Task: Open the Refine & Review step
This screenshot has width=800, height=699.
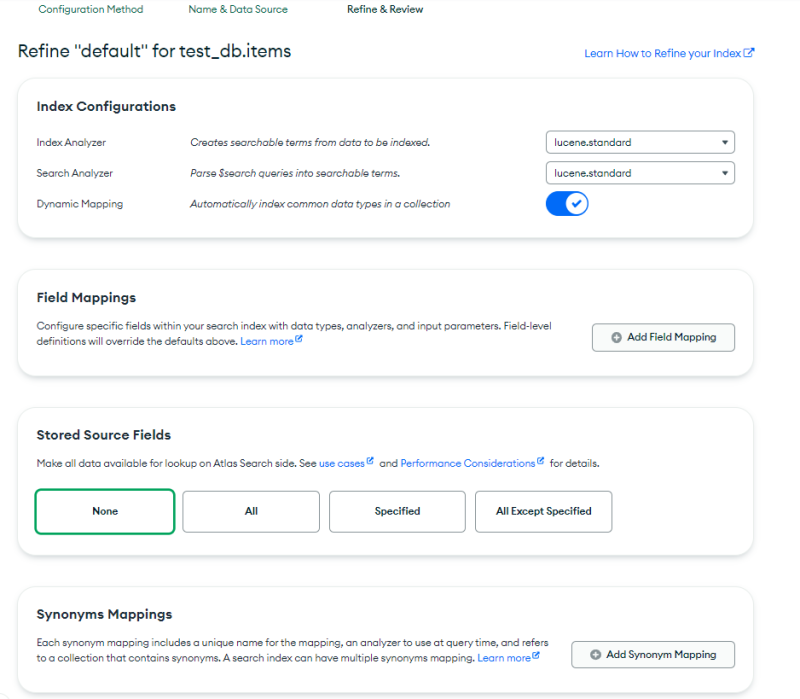Action: coord(385,9)
